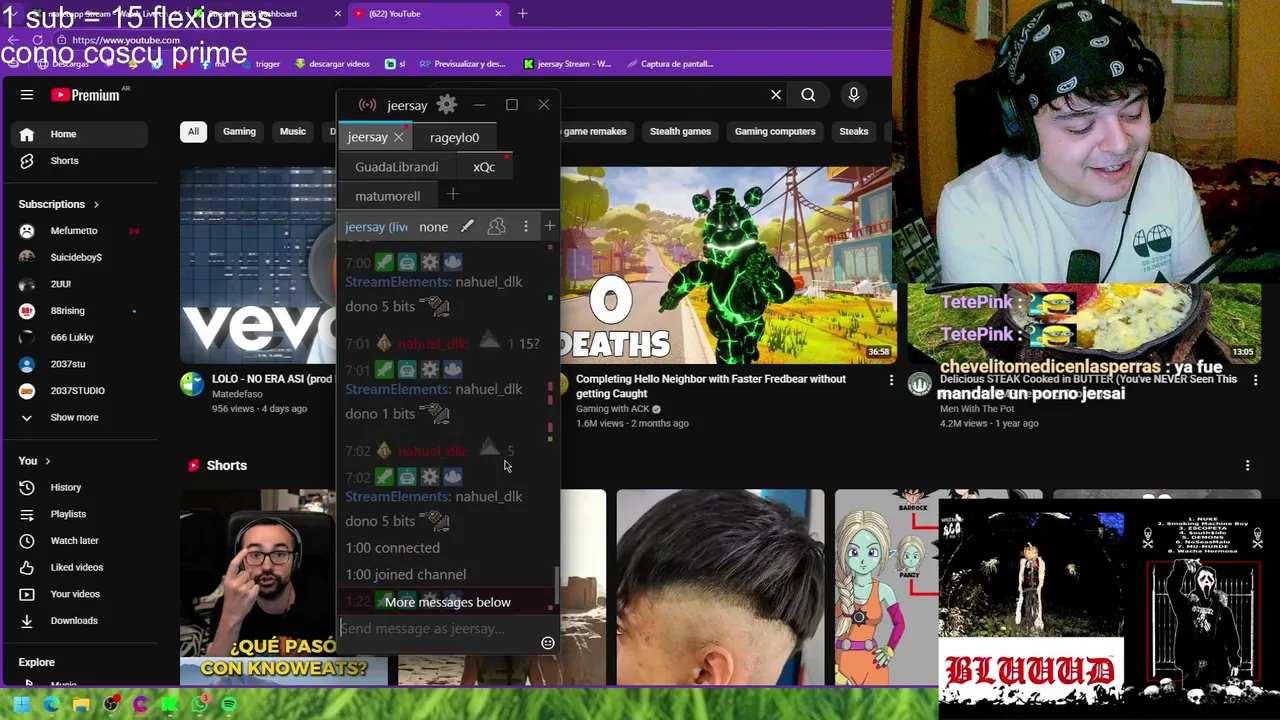
Task: Open Shorts section three-dot menu
Action: [x=1247, y=465]
